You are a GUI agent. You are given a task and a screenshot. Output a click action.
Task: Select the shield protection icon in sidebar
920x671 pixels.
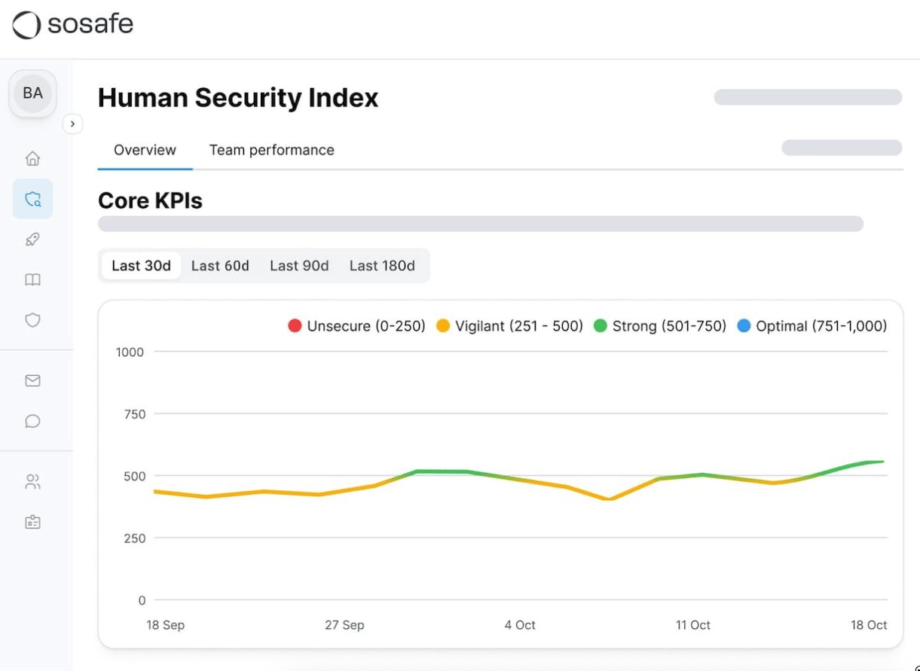tap(32, 319)
